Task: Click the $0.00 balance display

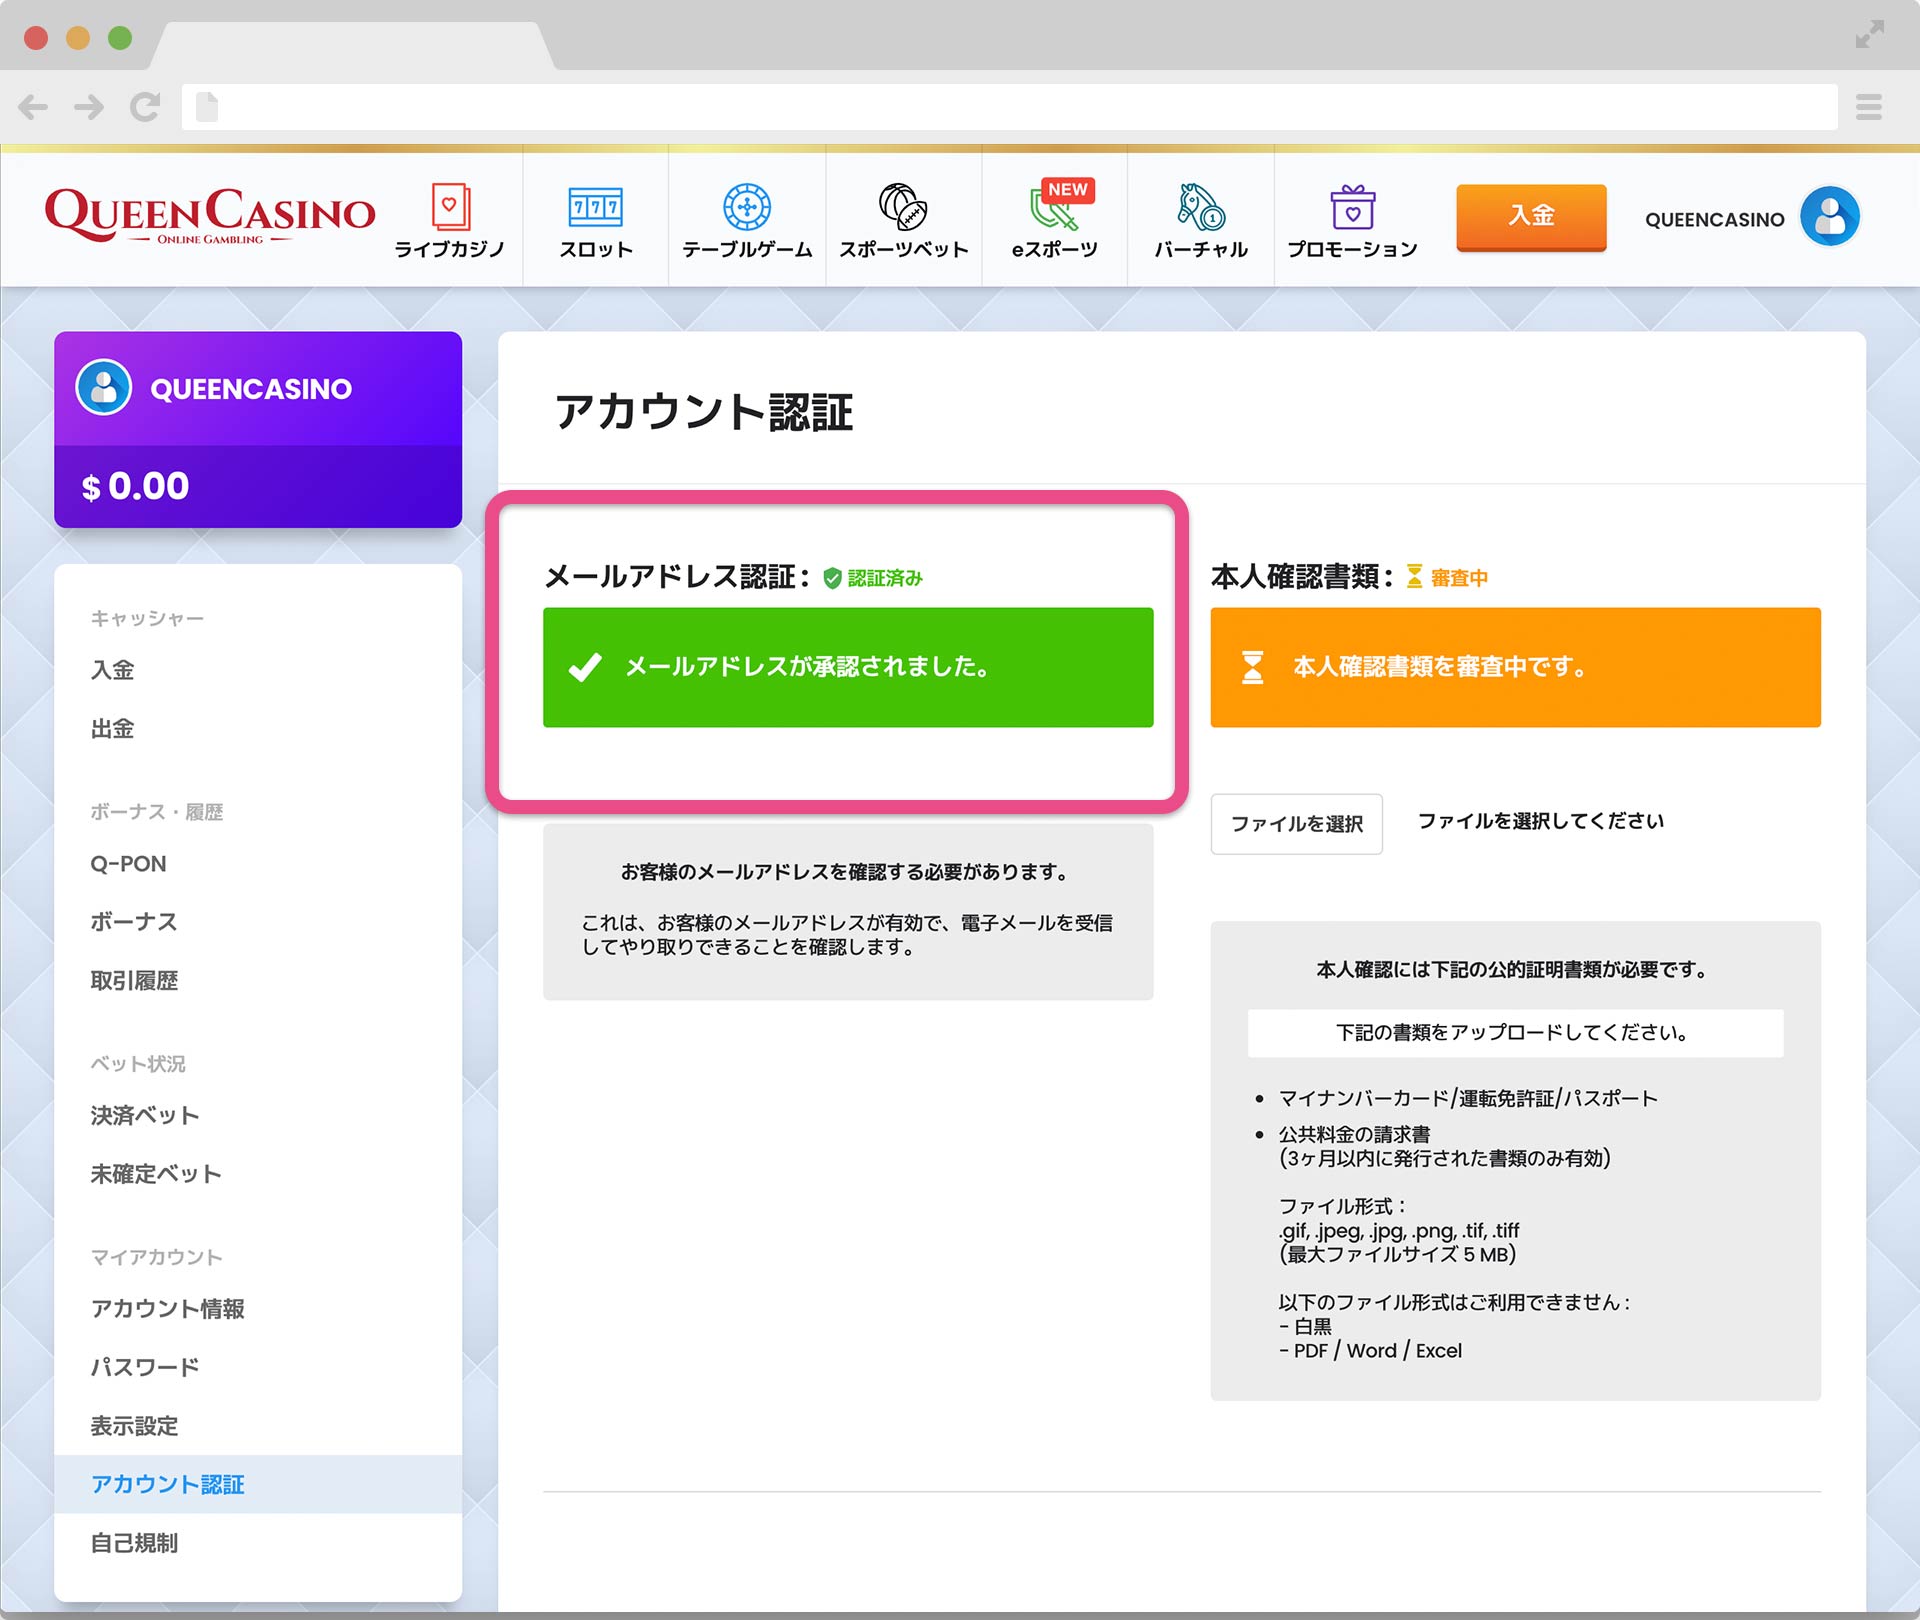Action: [135, 486]
